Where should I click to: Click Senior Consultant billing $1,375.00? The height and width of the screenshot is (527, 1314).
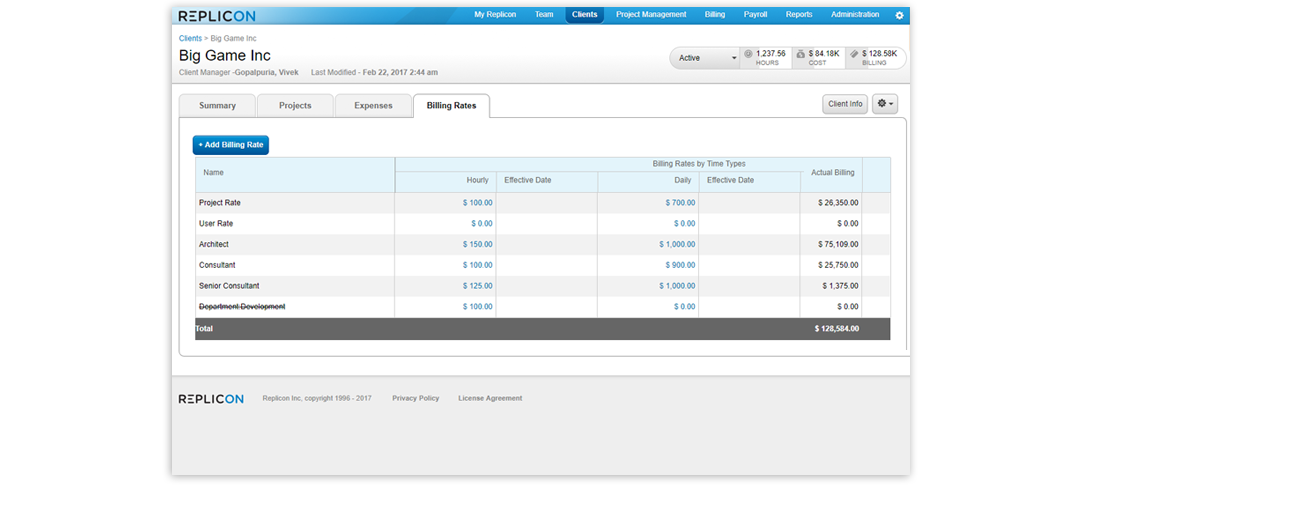tap(839, 286)
